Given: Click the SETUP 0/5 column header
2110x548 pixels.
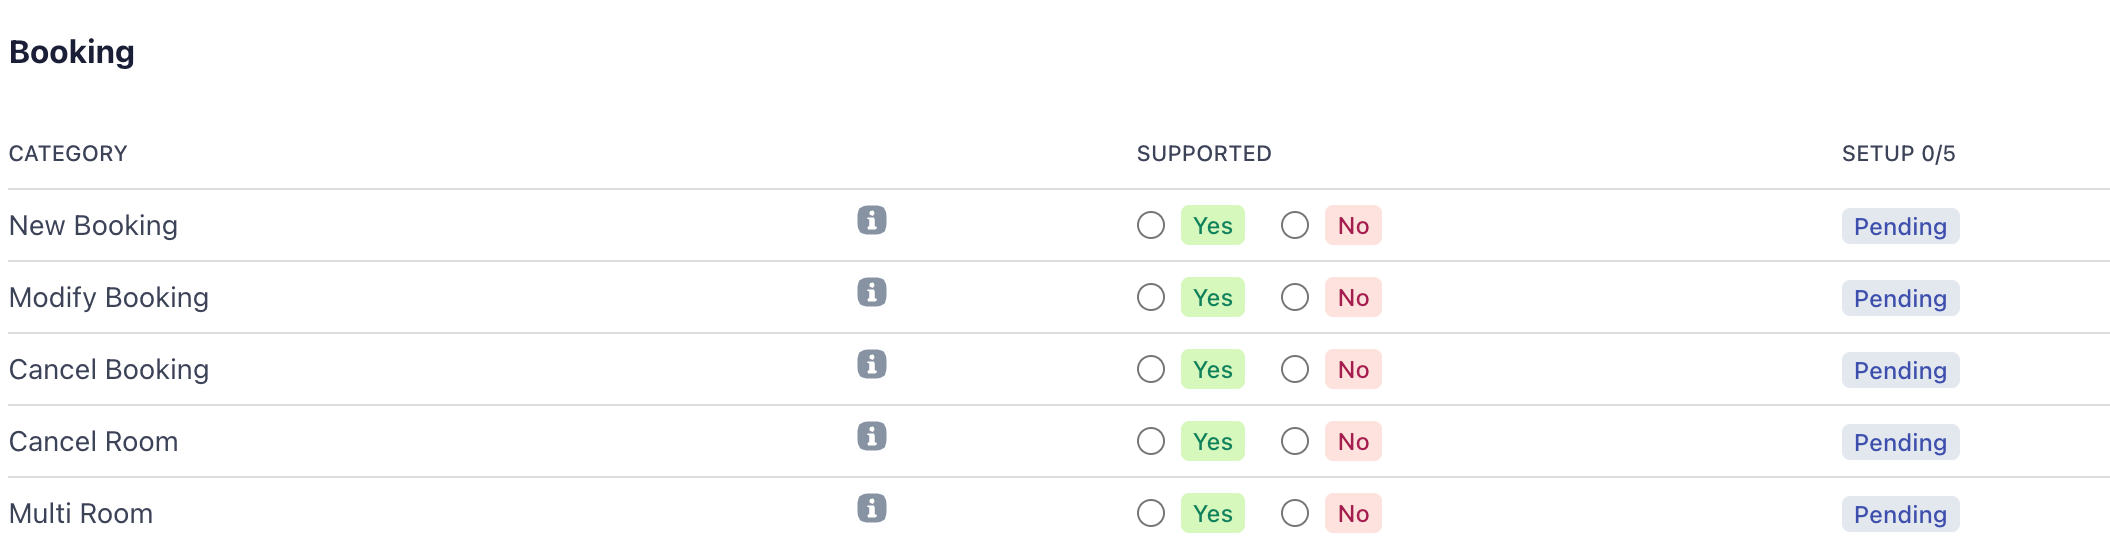Looking at the screenshot, I should point(1898,154).
